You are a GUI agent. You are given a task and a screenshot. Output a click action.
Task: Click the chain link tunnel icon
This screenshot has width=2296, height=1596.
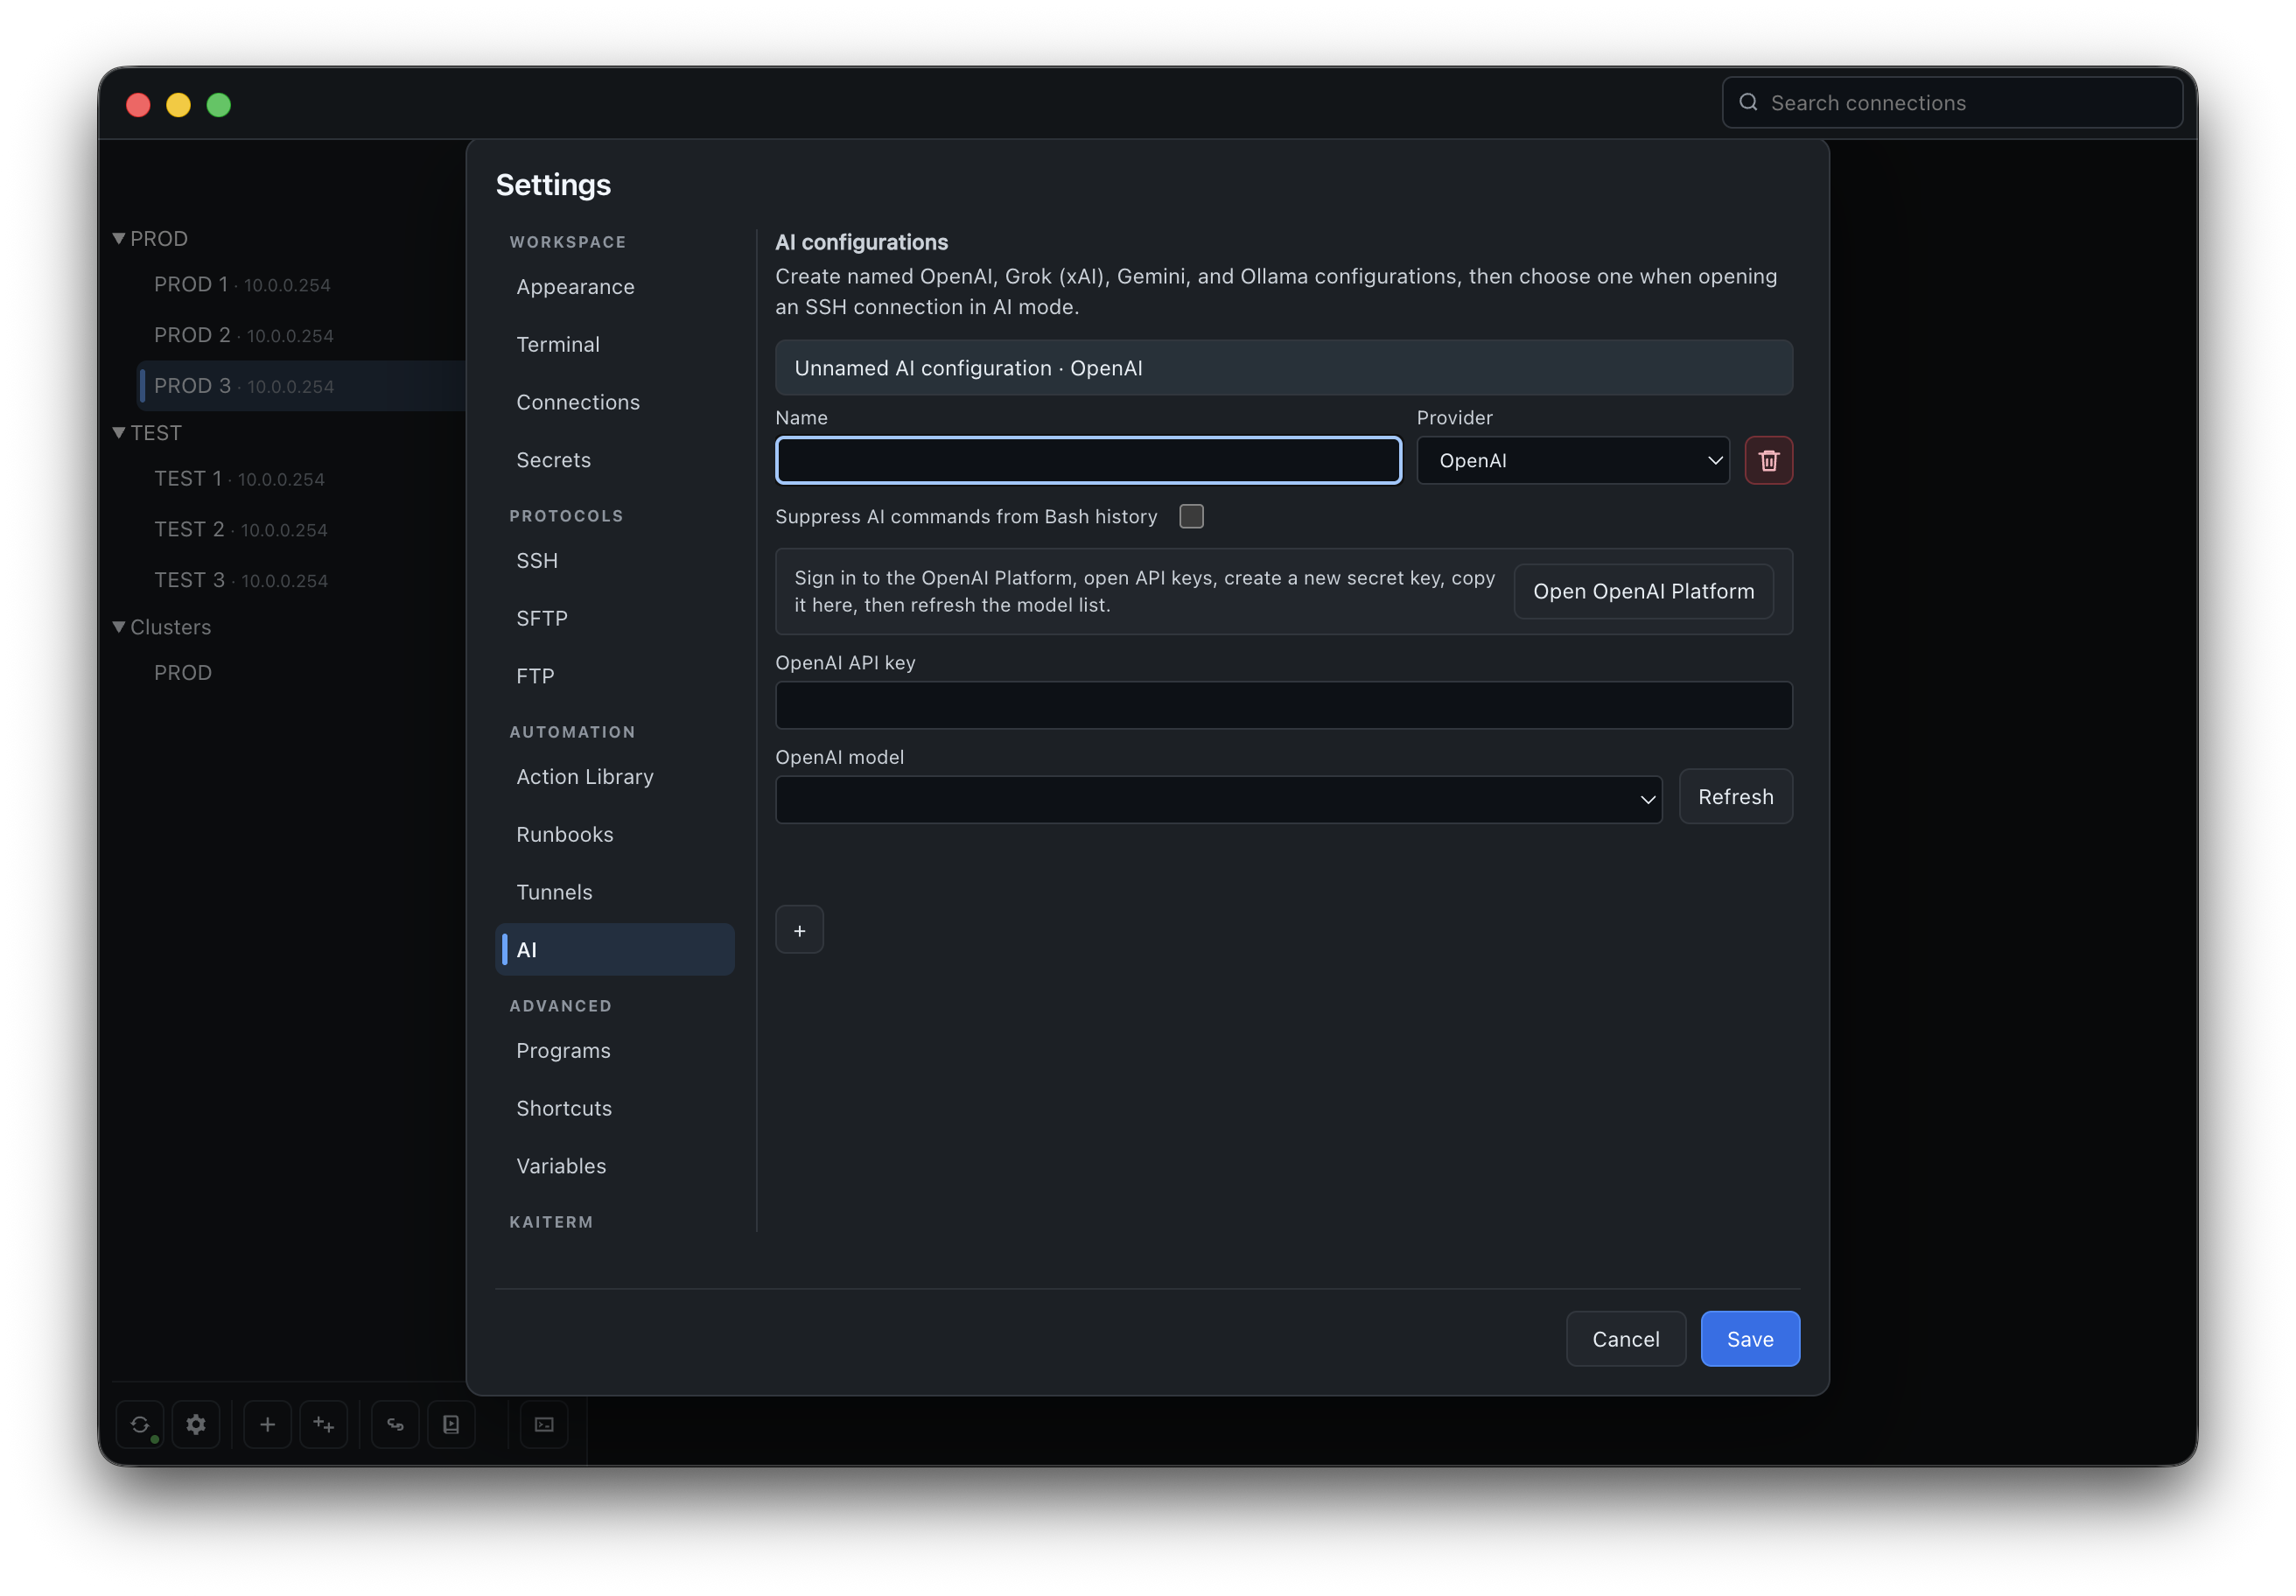click(395, 1424)
